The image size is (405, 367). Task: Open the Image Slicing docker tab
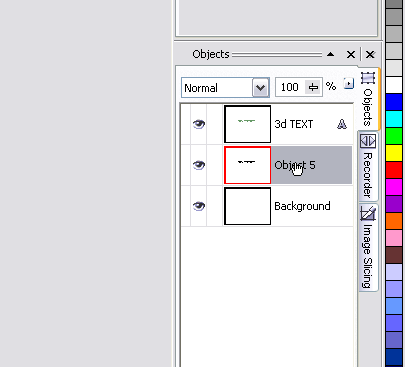pyautogui.click(x=368, y=247)
